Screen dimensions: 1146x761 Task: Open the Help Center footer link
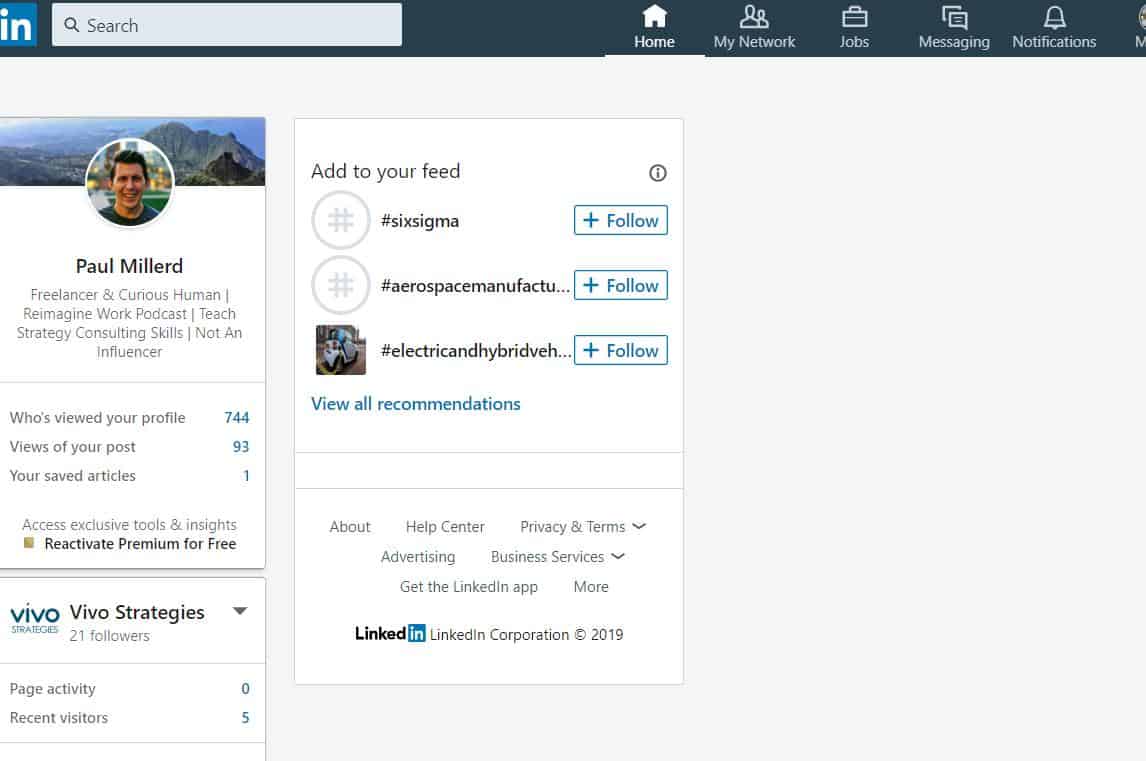(445, 526)
